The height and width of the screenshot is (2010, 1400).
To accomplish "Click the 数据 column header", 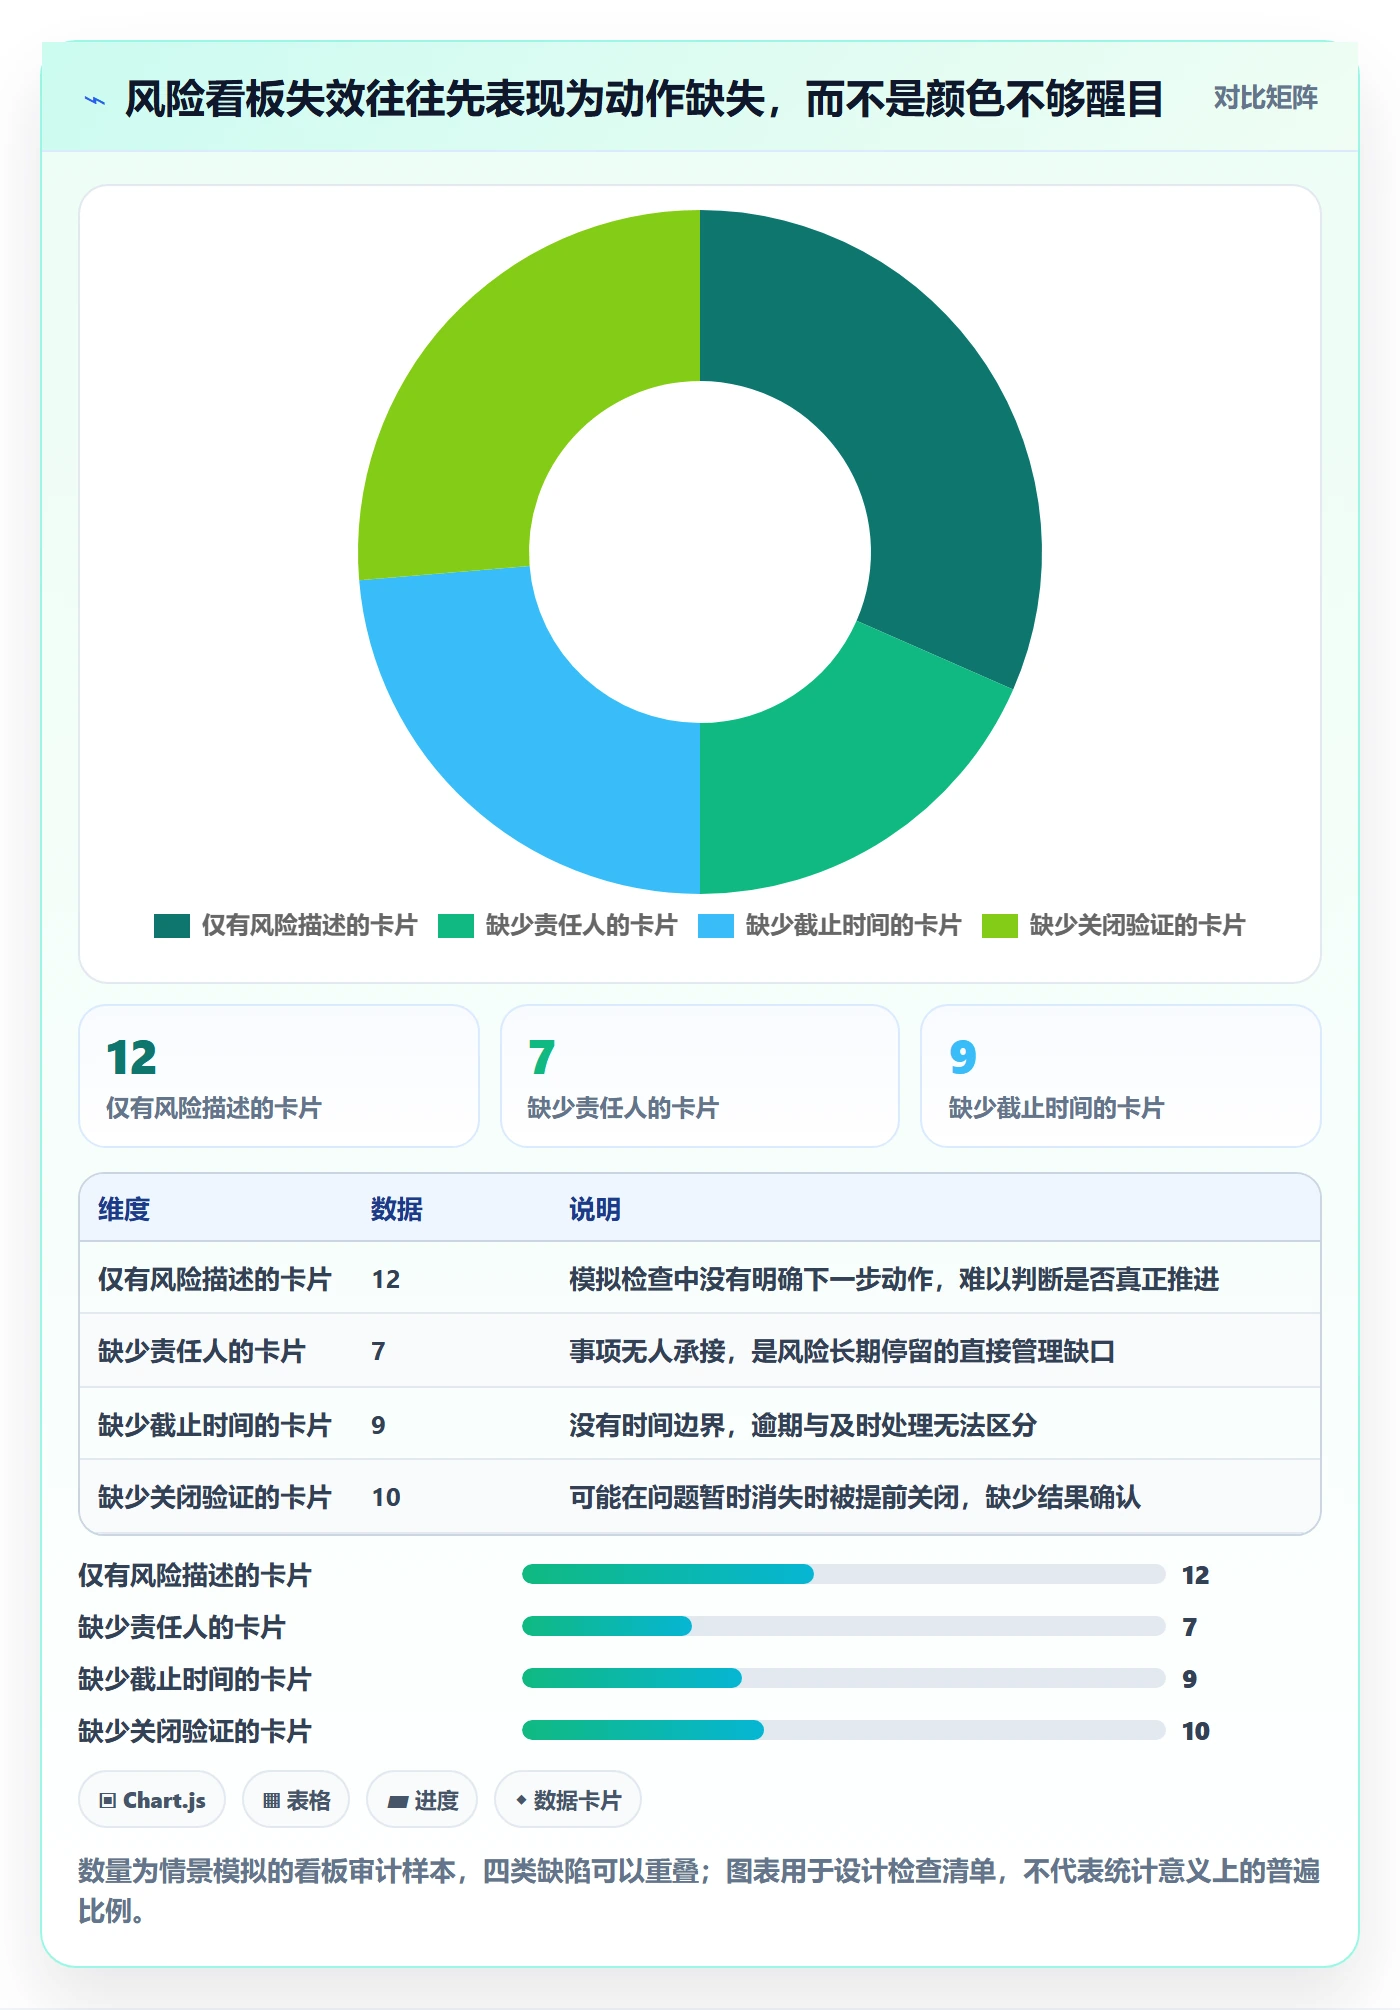I will pyautogui.click(x=397, y=1209).
